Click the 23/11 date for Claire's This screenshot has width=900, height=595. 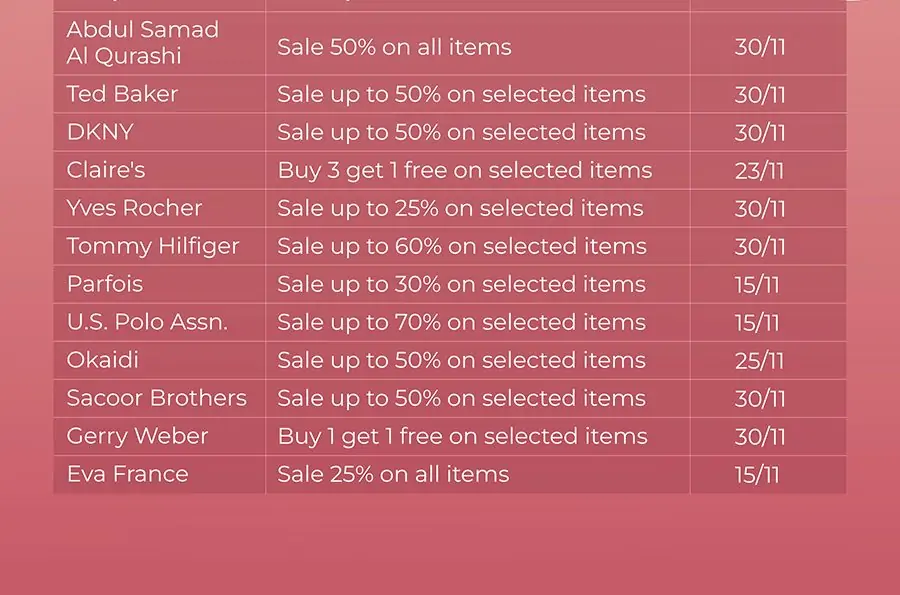coord(759,171)
